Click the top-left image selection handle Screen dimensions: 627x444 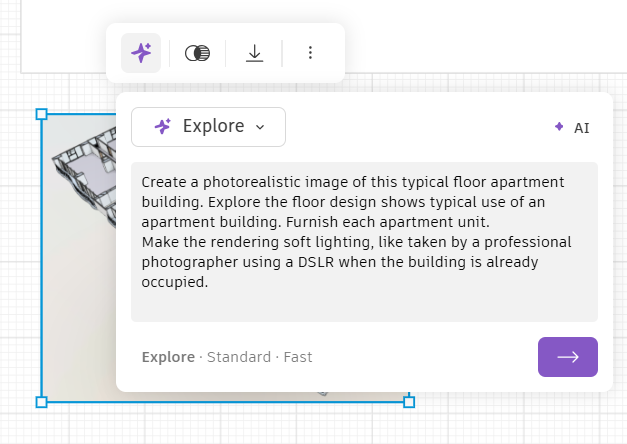pyautogui.click(x=41, y=115)
